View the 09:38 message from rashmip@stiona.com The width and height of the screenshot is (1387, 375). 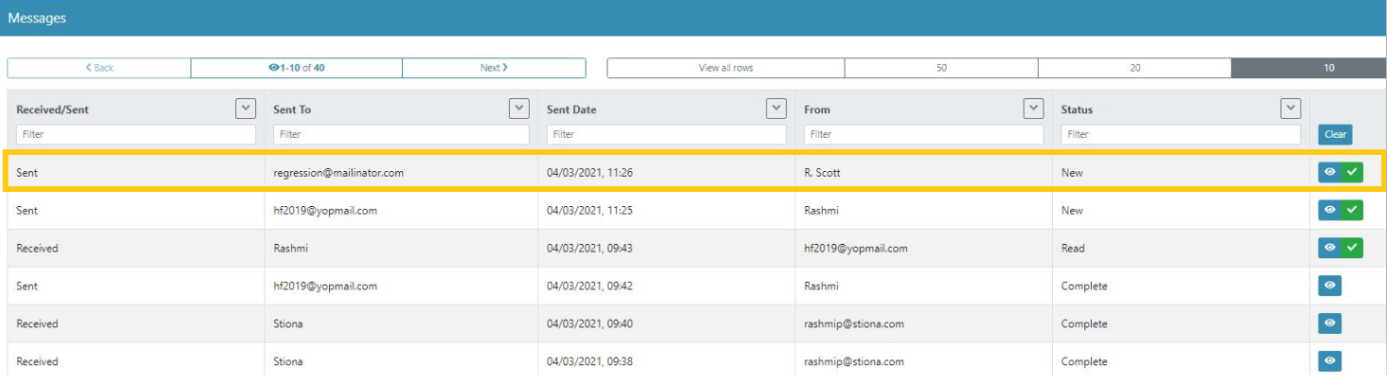1329,361
